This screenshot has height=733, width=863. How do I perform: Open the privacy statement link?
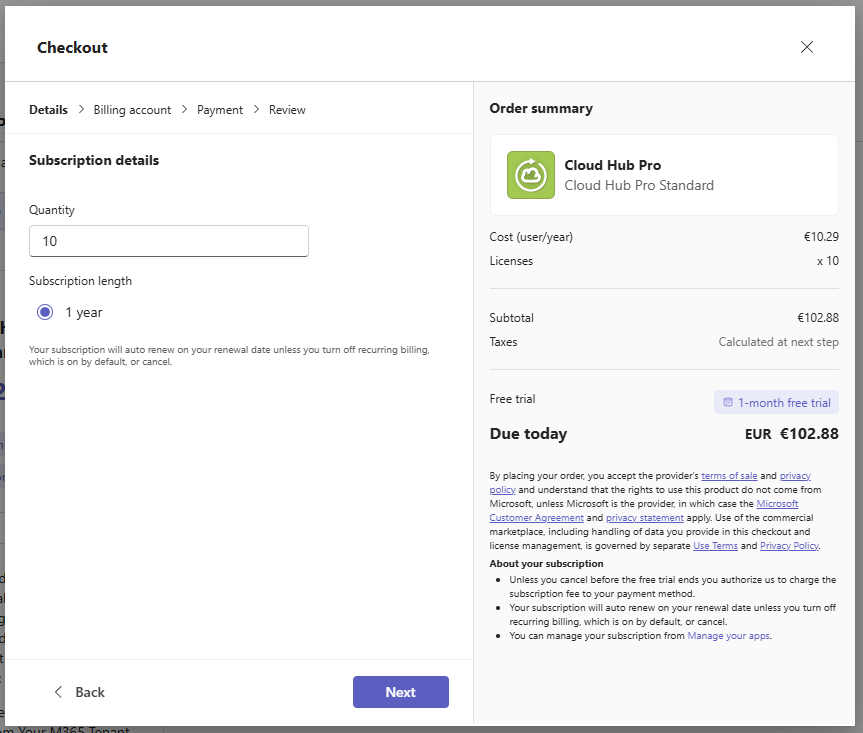pos(644,518)
